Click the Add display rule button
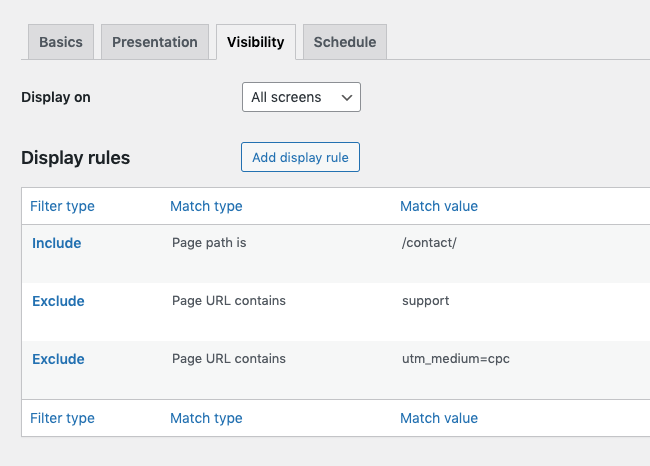Screen dimensions: 650x466 click(x=300, y=157)
